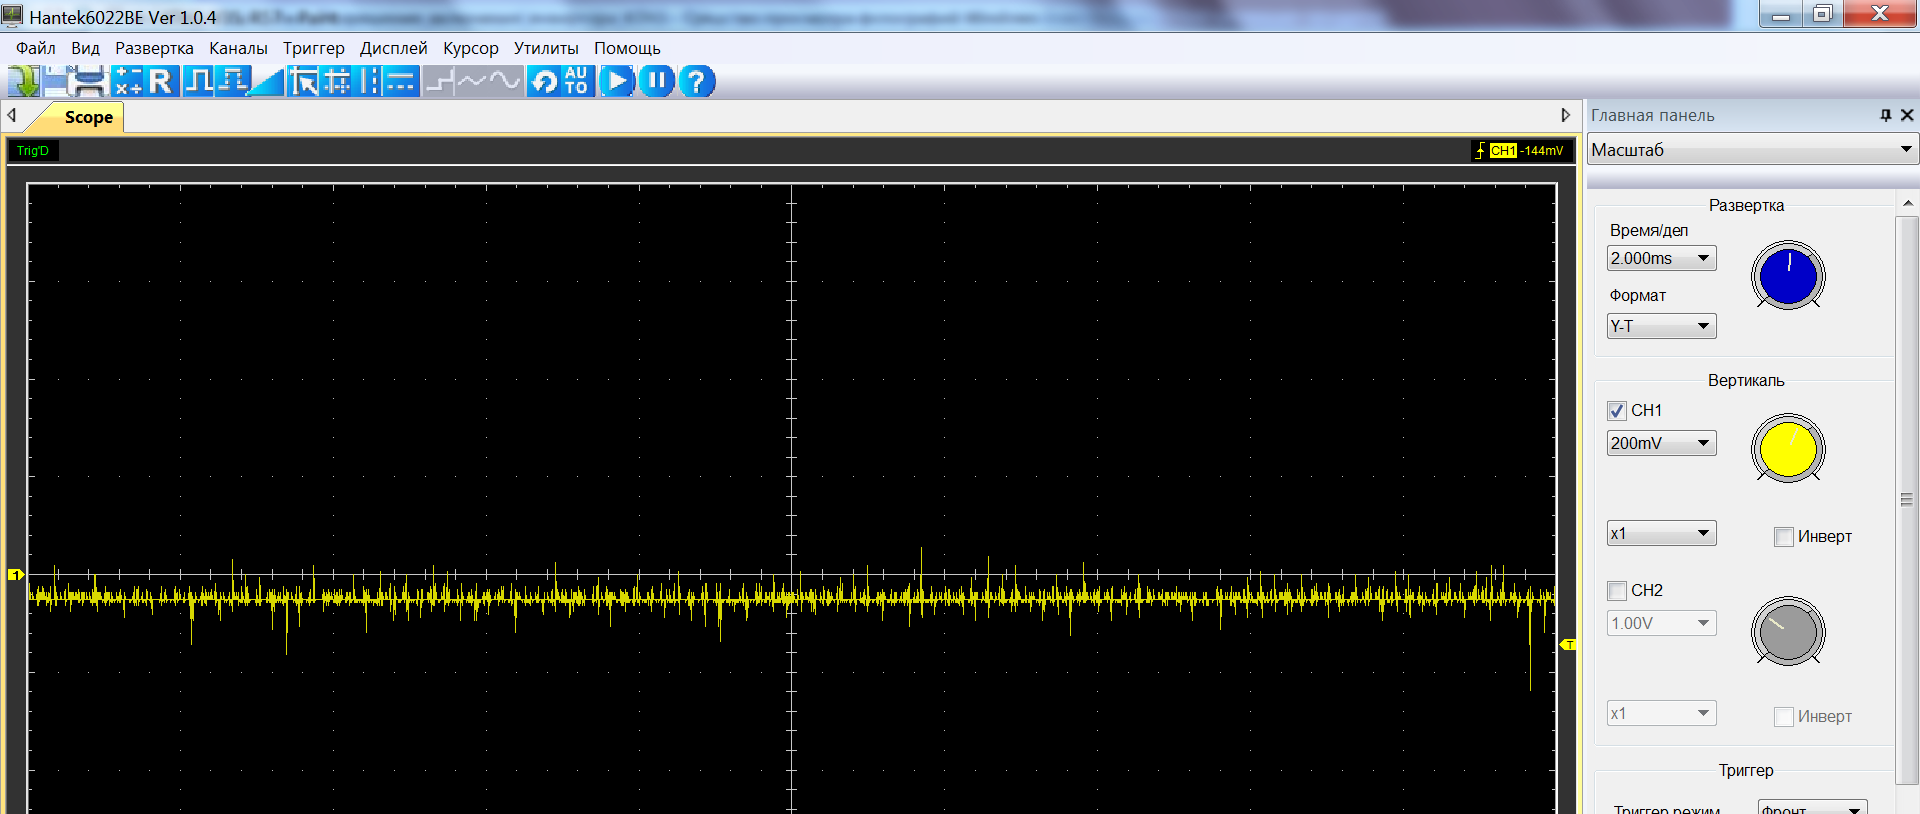Viewport: 1920px width, 814px height.
Task: Open the math operations (+-×÷) tool
Action: click(x=127, y=81)
